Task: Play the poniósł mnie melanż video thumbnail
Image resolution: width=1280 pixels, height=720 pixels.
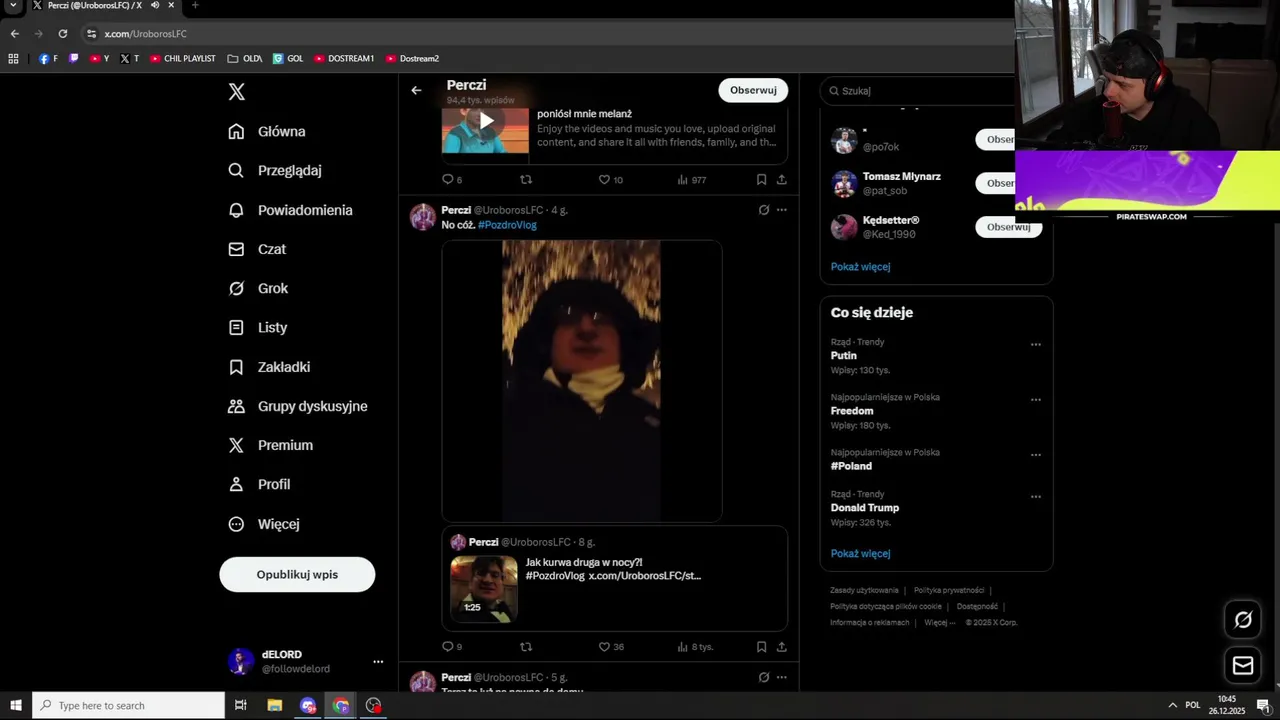Action: (x=485, y=121)
